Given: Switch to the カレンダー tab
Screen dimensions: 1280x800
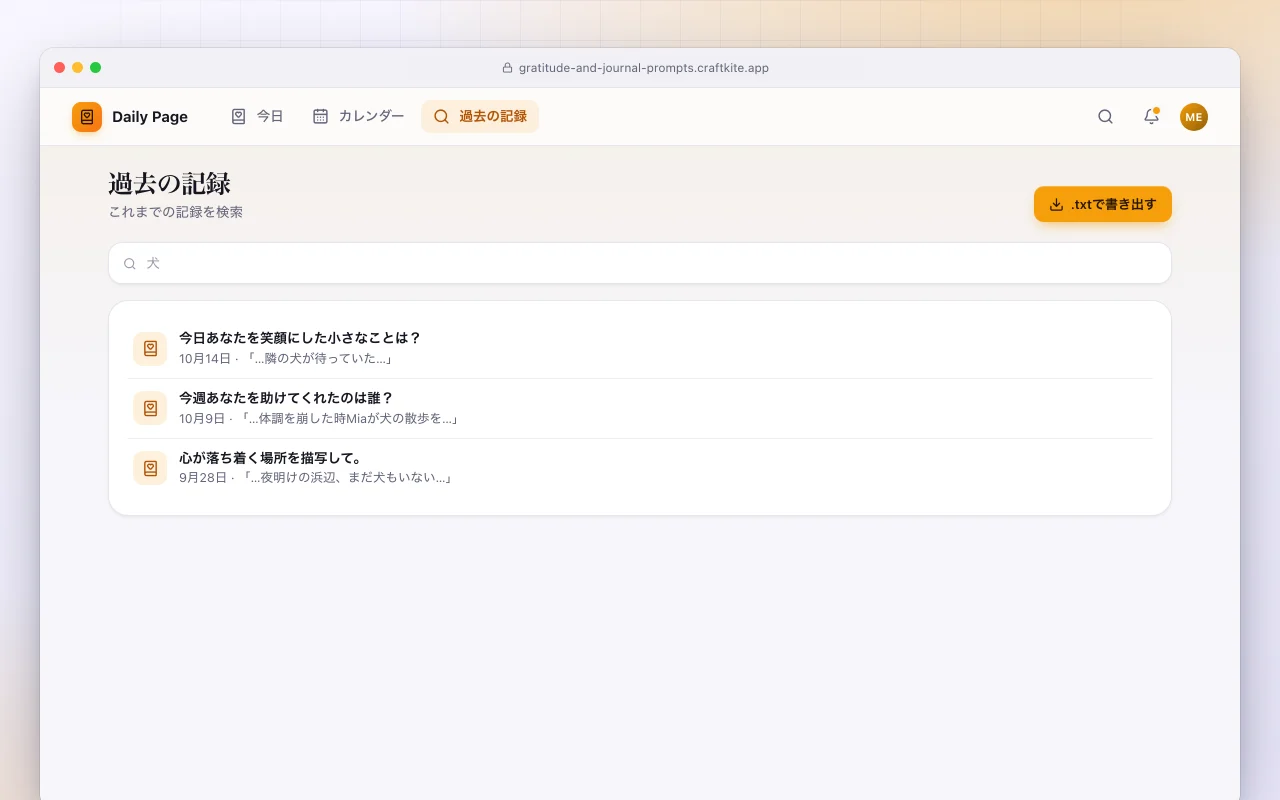Looking at the screenshot, I should (358, 116).
